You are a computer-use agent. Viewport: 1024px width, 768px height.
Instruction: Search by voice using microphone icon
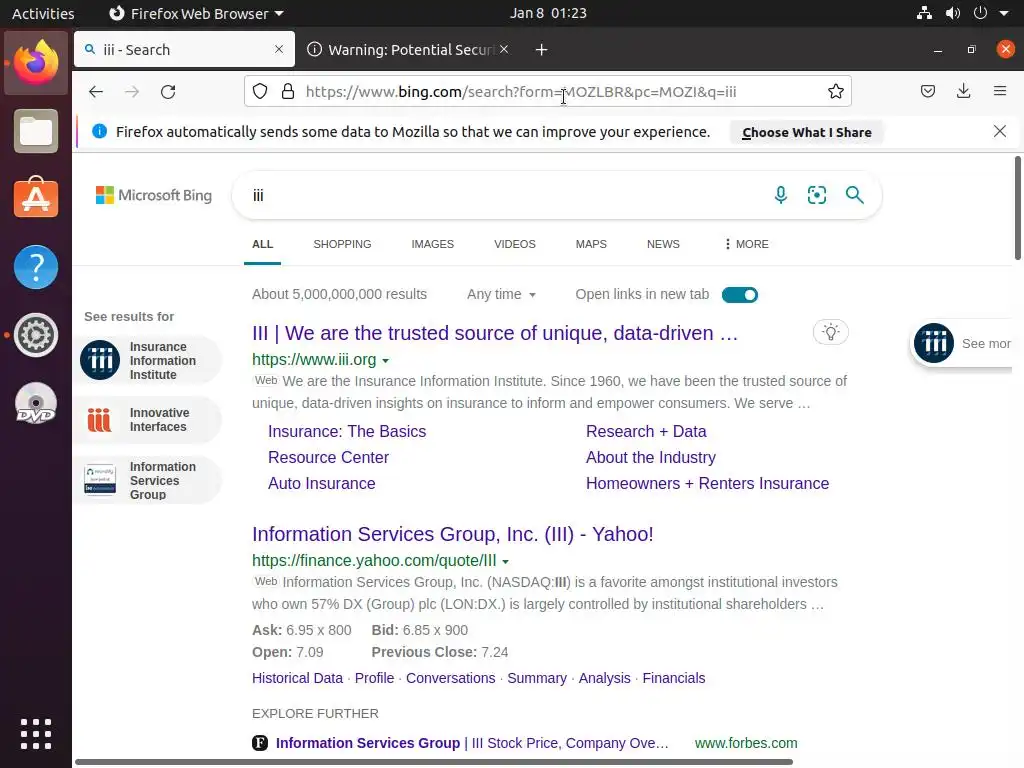point(780,195)
